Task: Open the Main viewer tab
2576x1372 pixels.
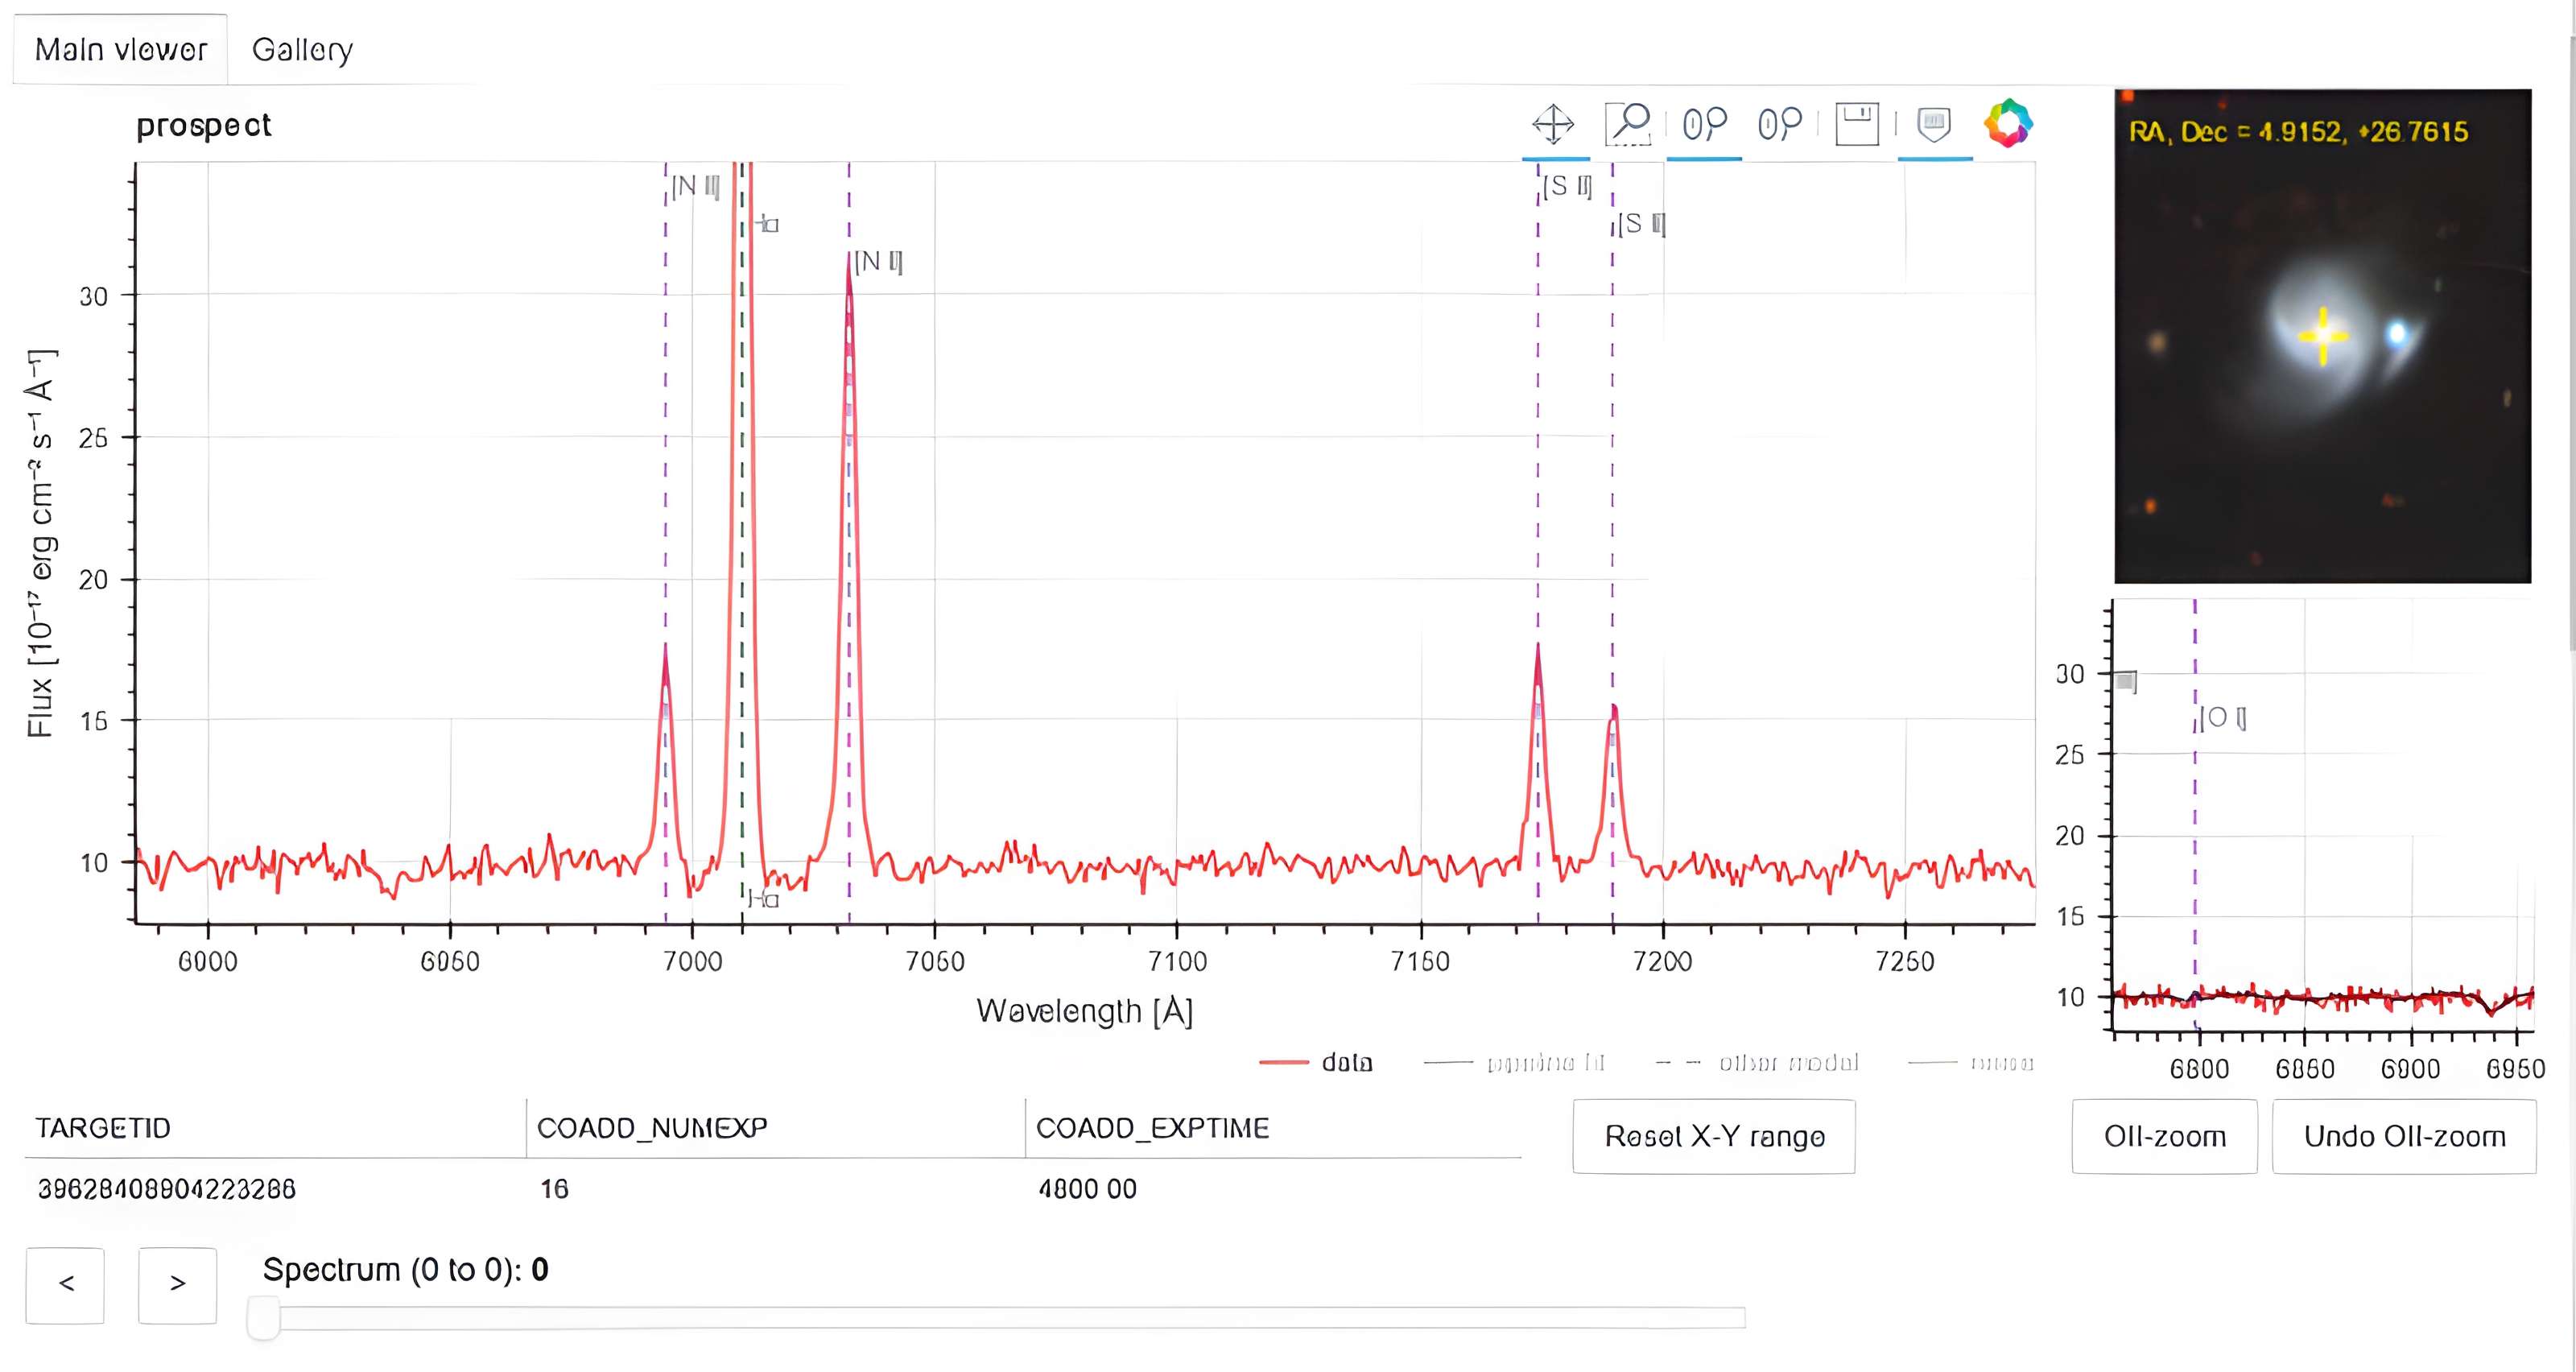Action: pyautogui.click(x=120, y=49)
